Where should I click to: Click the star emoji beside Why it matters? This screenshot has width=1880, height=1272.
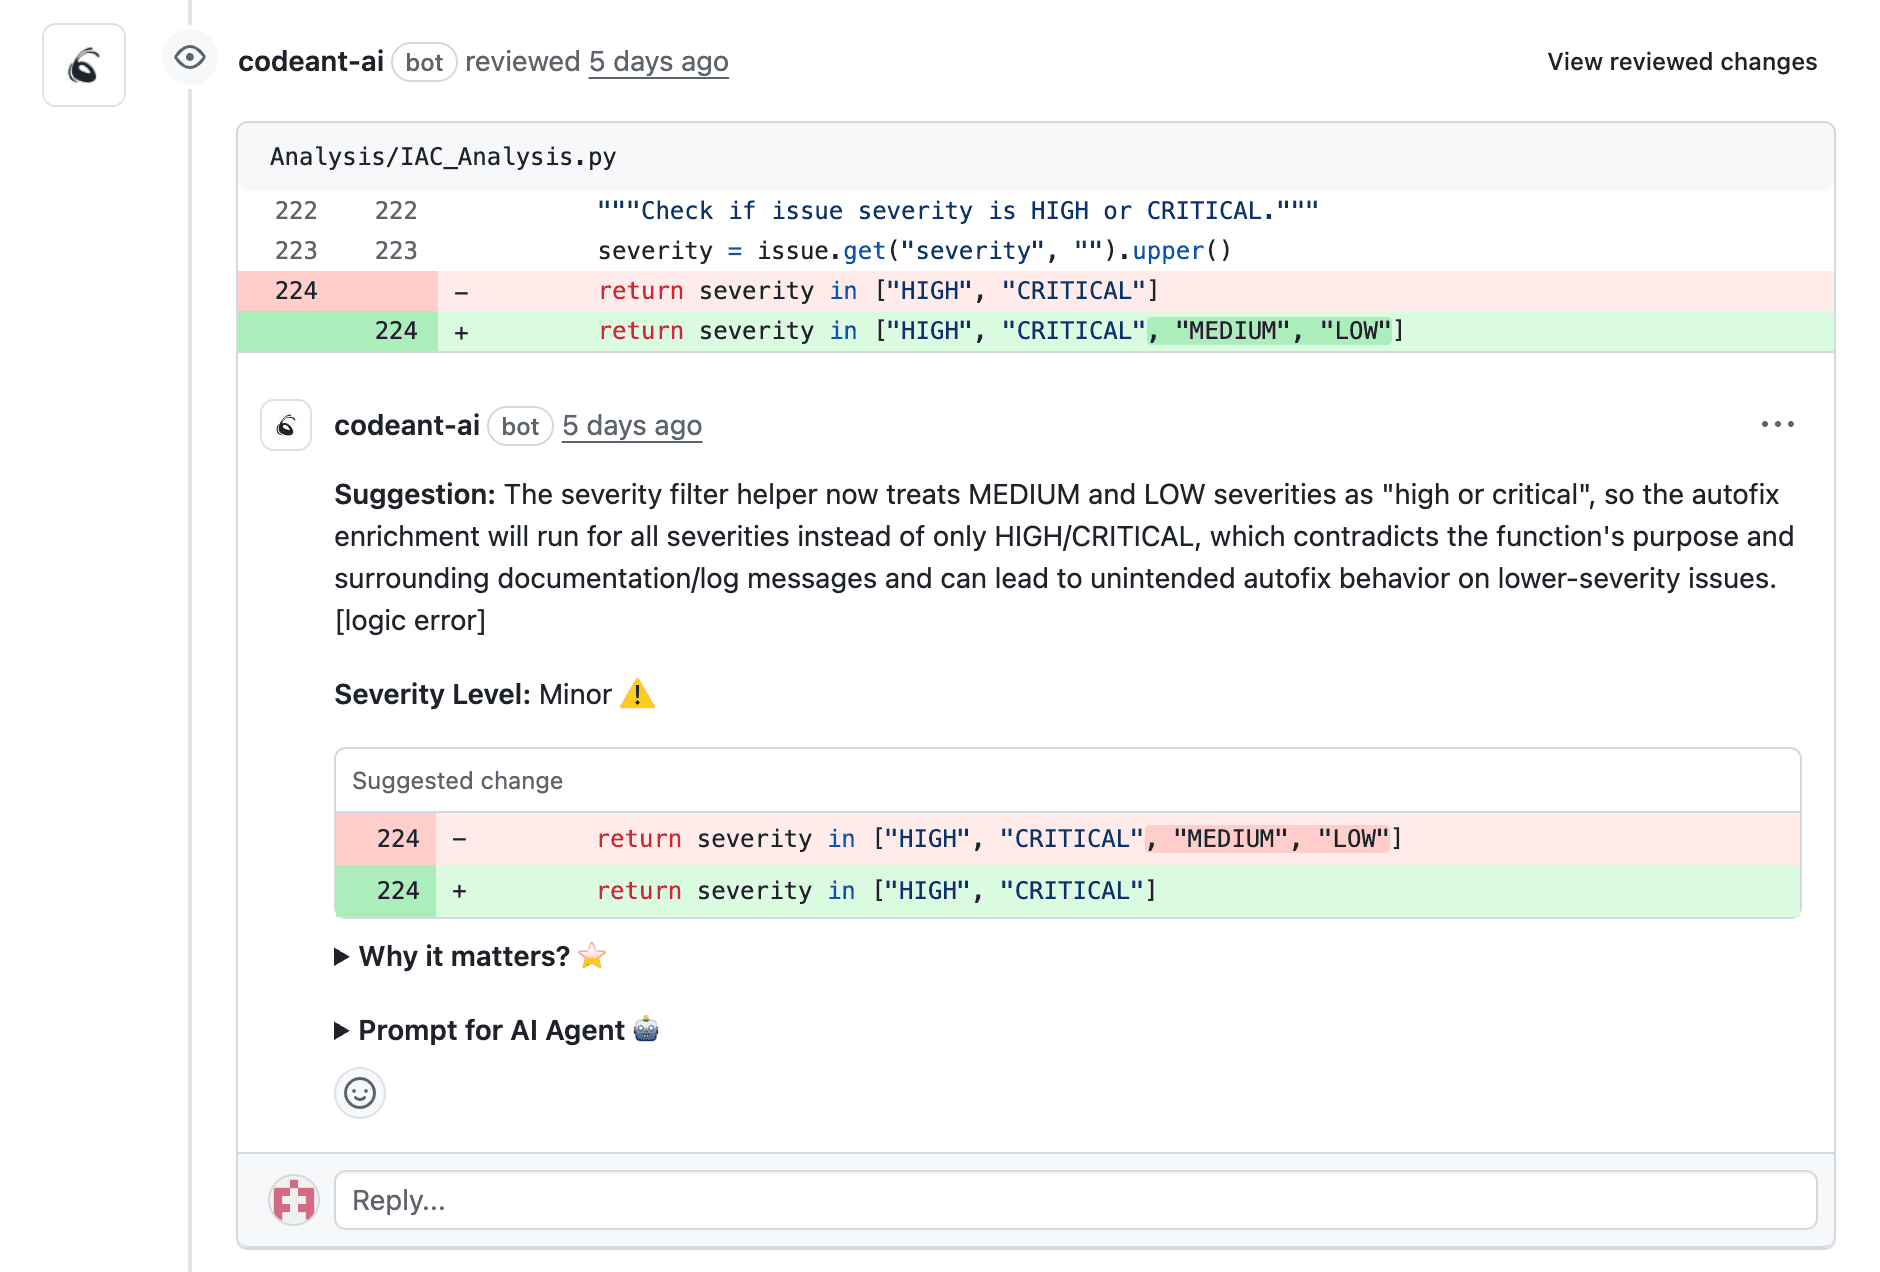[x=592, y=956]
